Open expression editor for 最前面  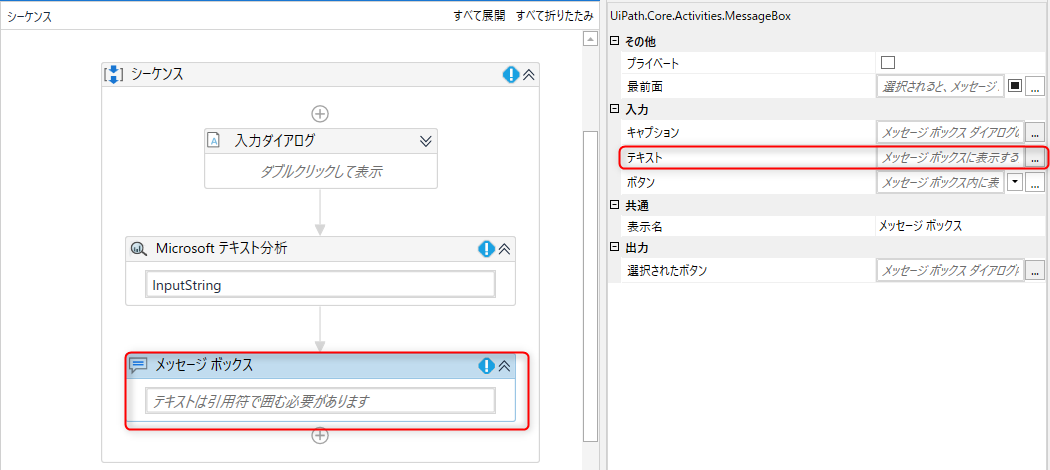pyautogui.click(x=1035, y=86)
